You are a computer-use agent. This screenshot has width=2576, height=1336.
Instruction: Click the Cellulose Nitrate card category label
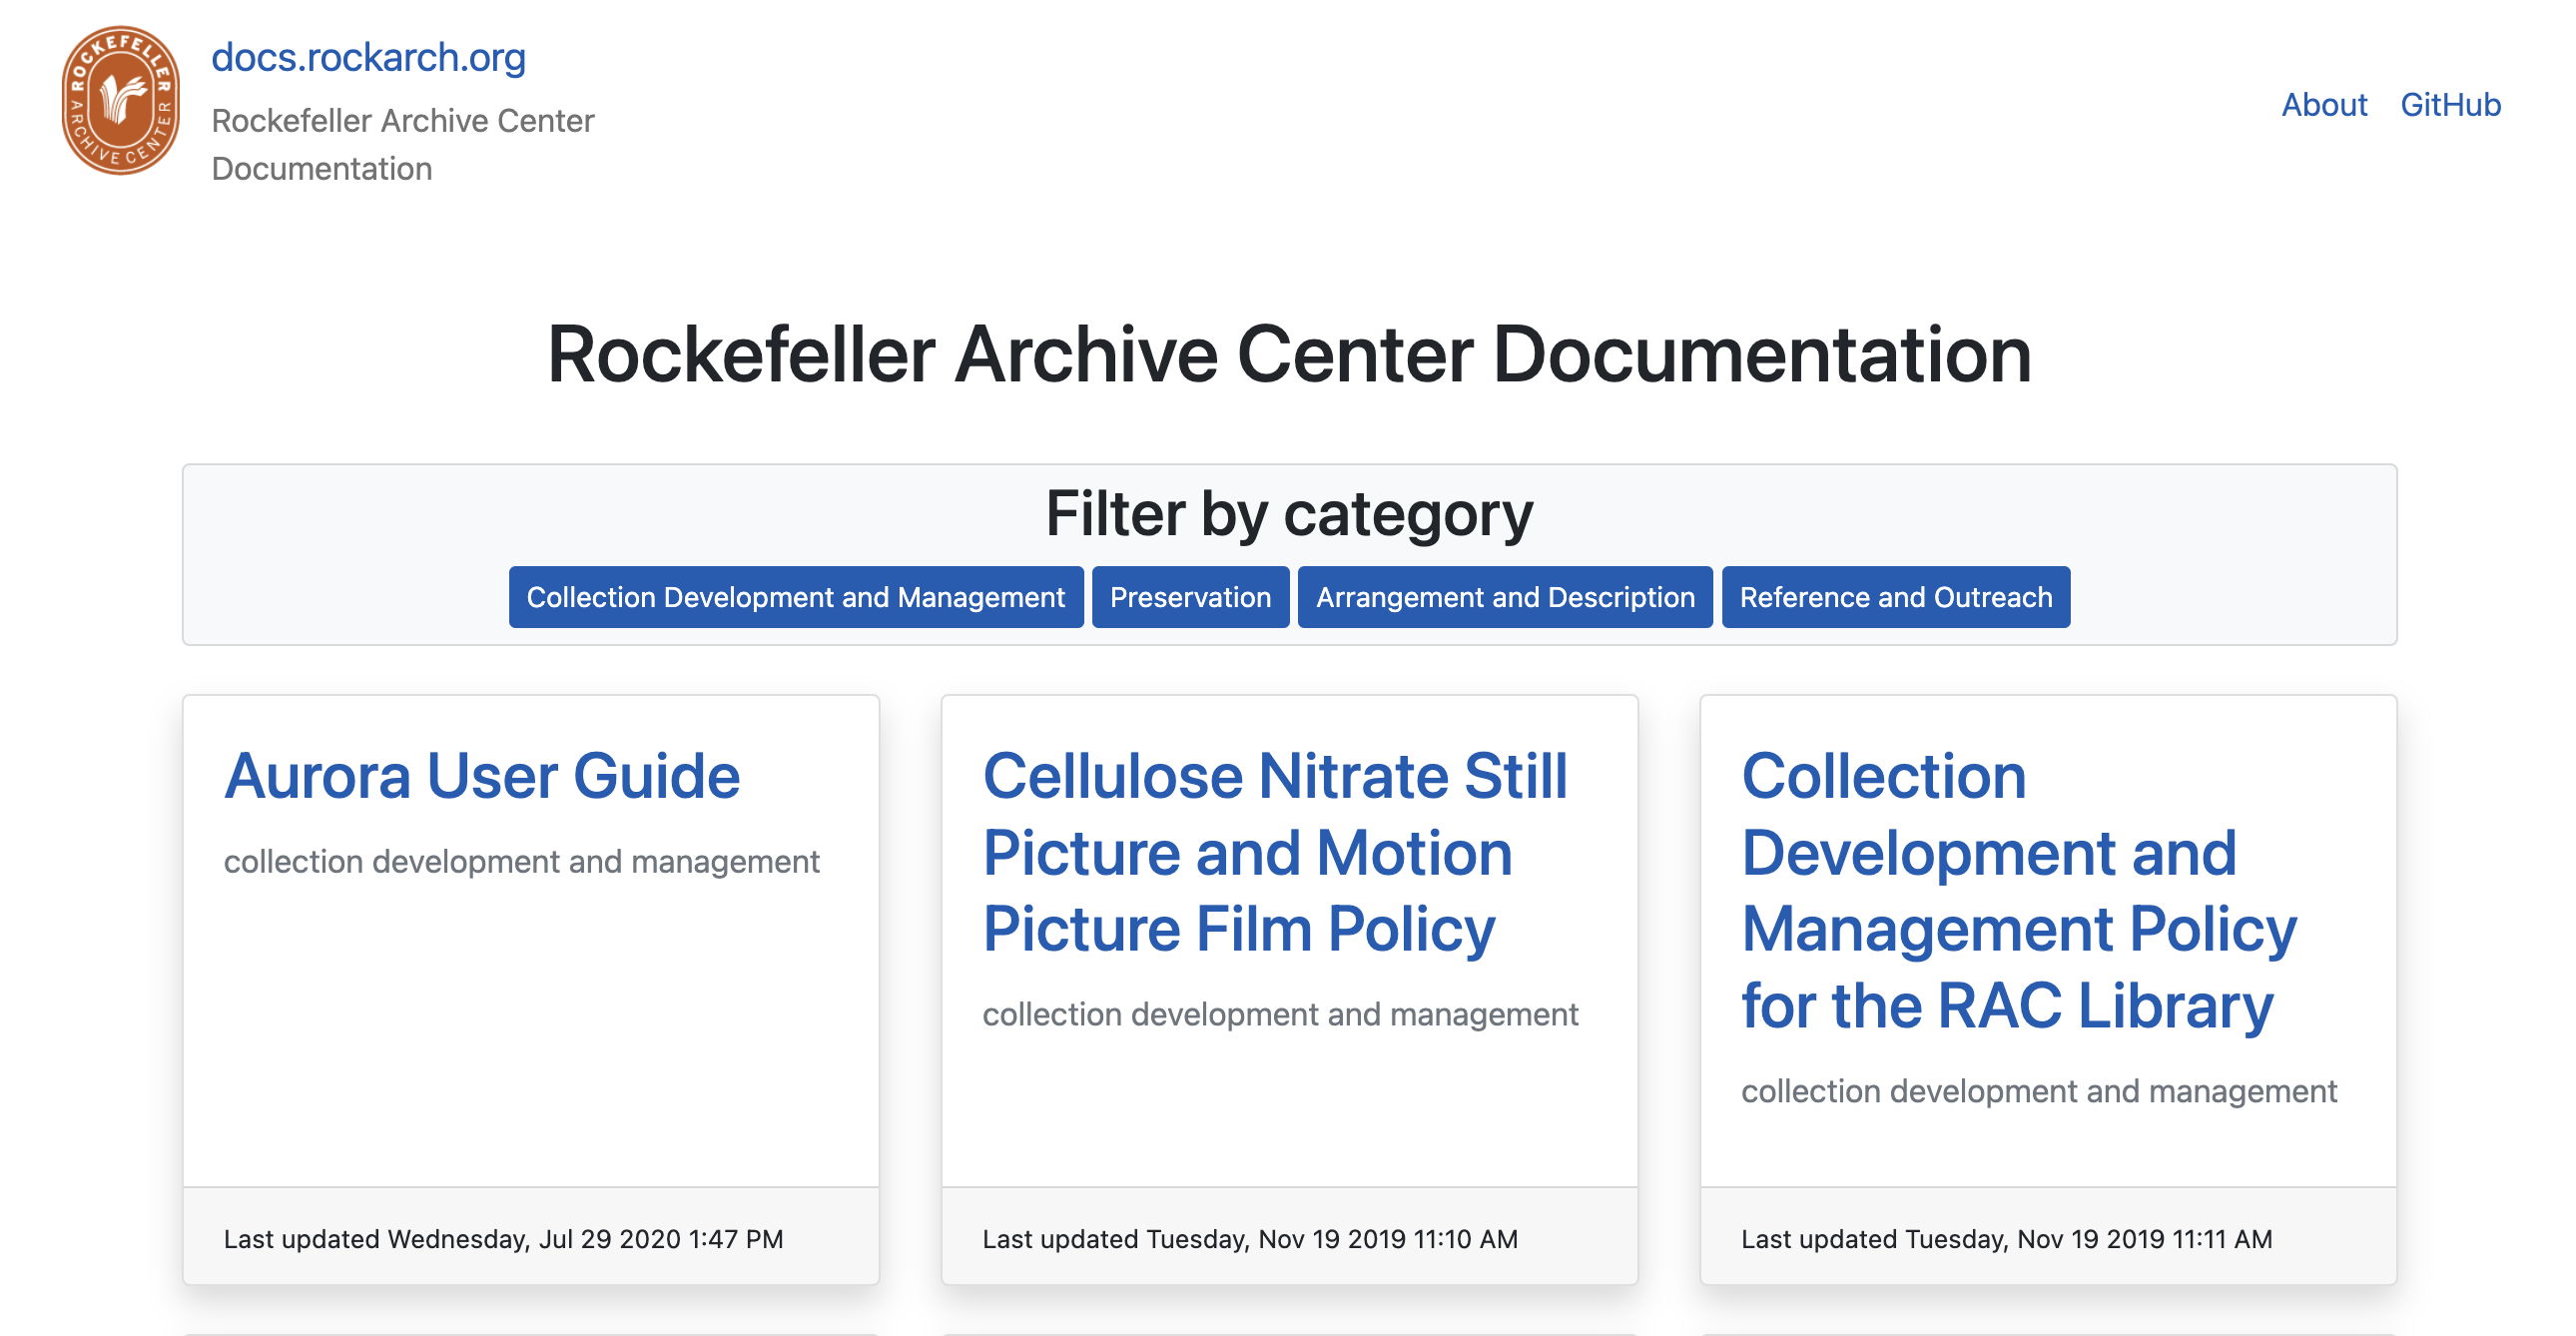pos(1280,1014)
